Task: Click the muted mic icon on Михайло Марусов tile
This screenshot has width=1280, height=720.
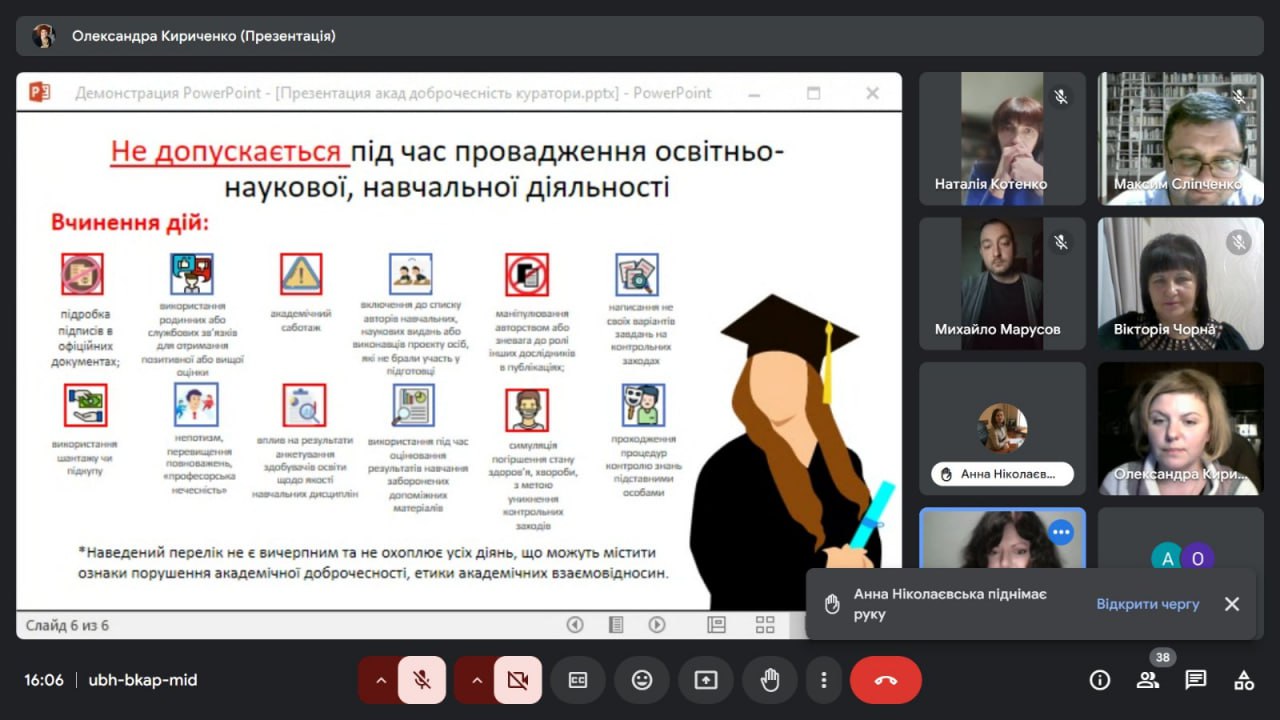Action: tap(1060, 242)
